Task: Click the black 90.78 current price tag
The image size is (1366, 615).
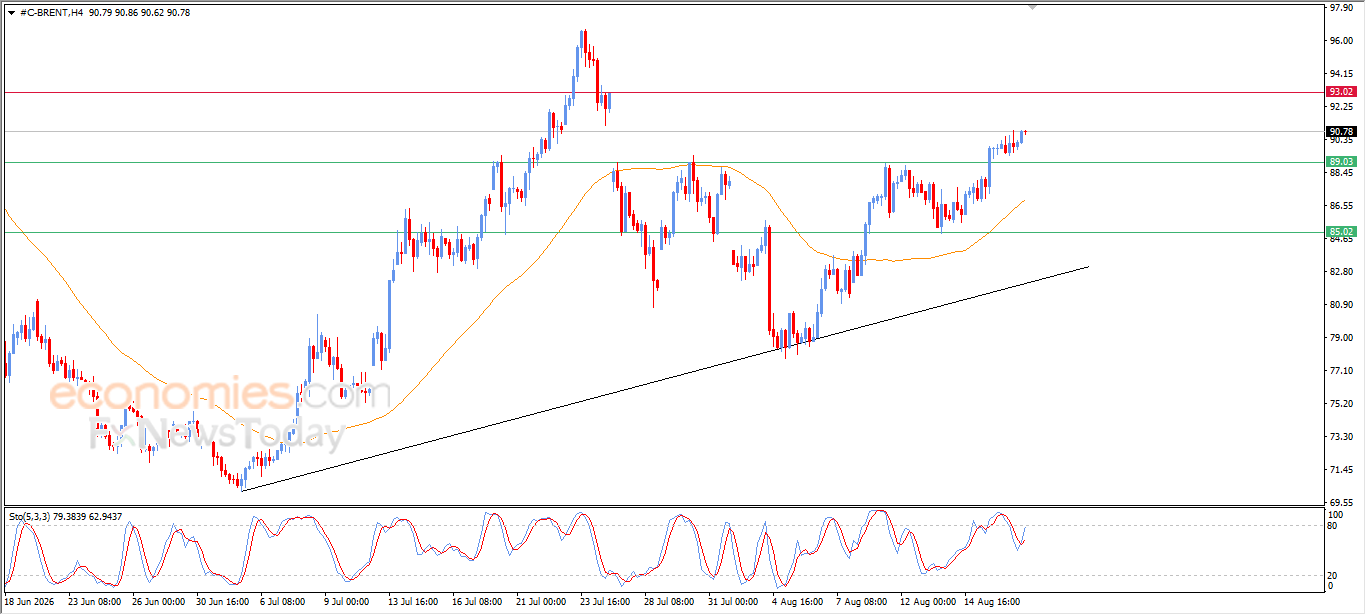Action: point(1341,131)
